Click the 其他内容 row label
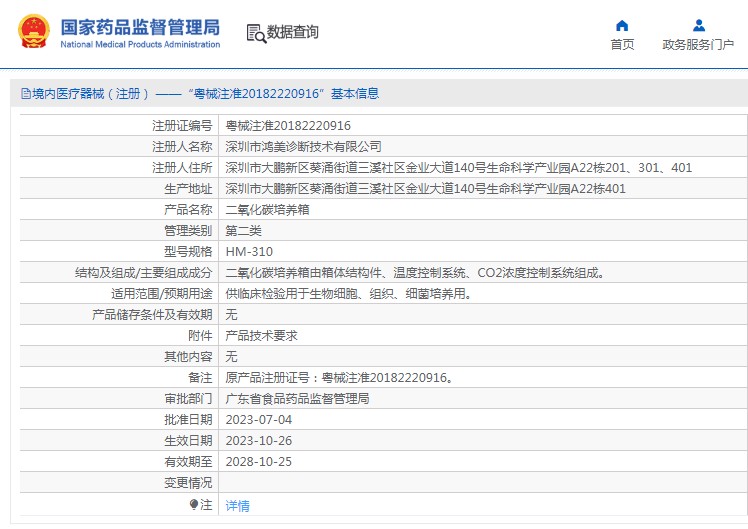The height and width of the screenshot is (529, 748). point(188,356)
